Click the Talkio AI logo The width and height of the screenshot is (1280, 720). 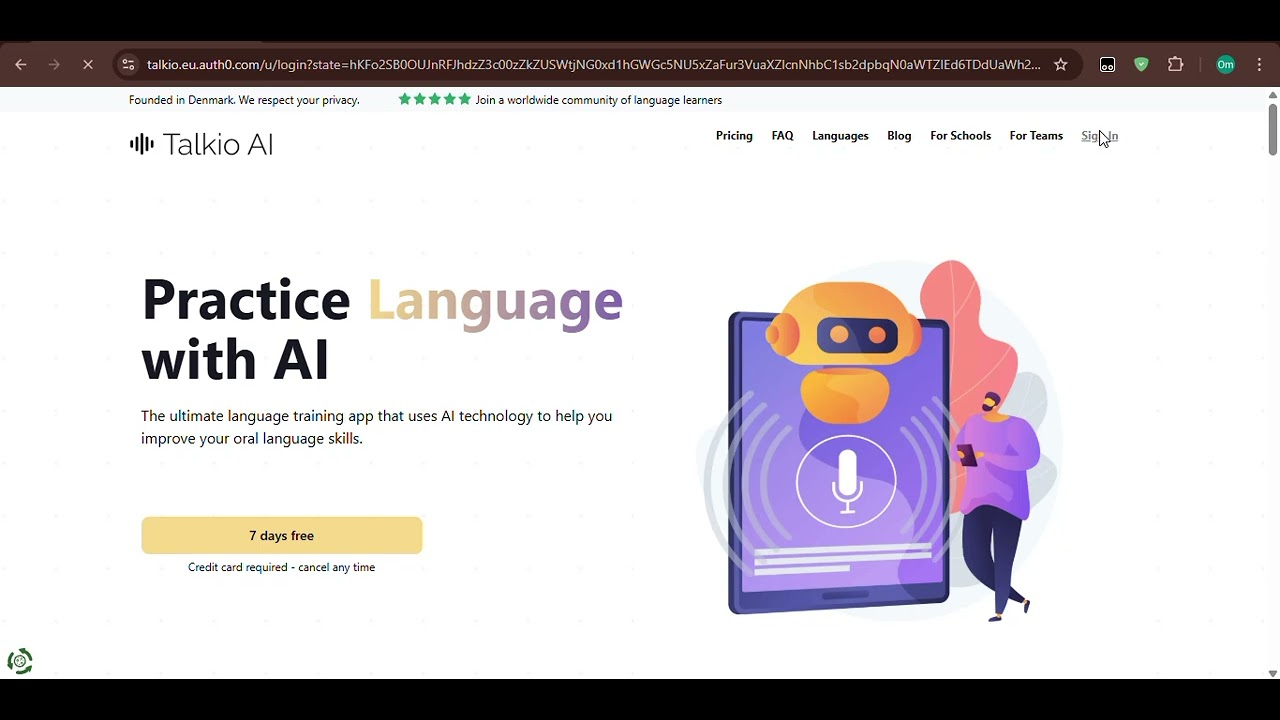click(201, 144)
